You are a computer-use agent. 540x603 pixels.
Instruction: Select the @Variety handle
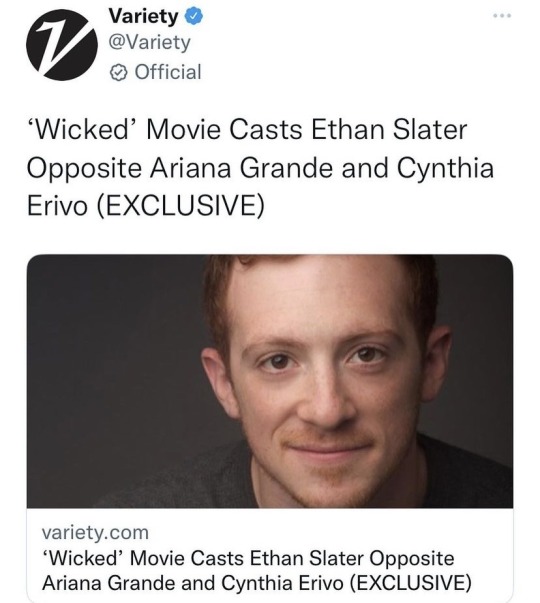pos(150,43)
